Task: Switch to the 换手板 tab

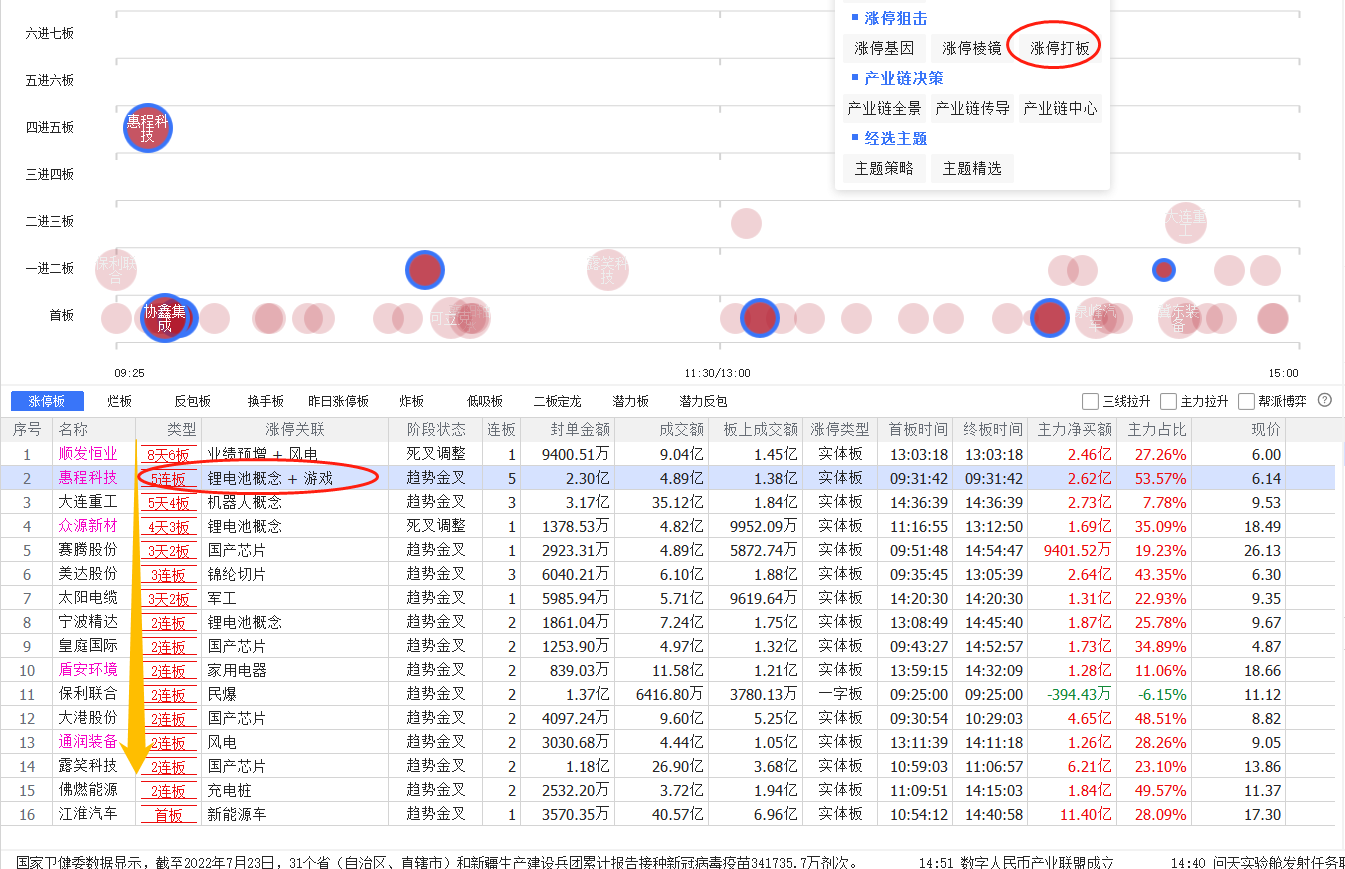Action: (266, 401)
